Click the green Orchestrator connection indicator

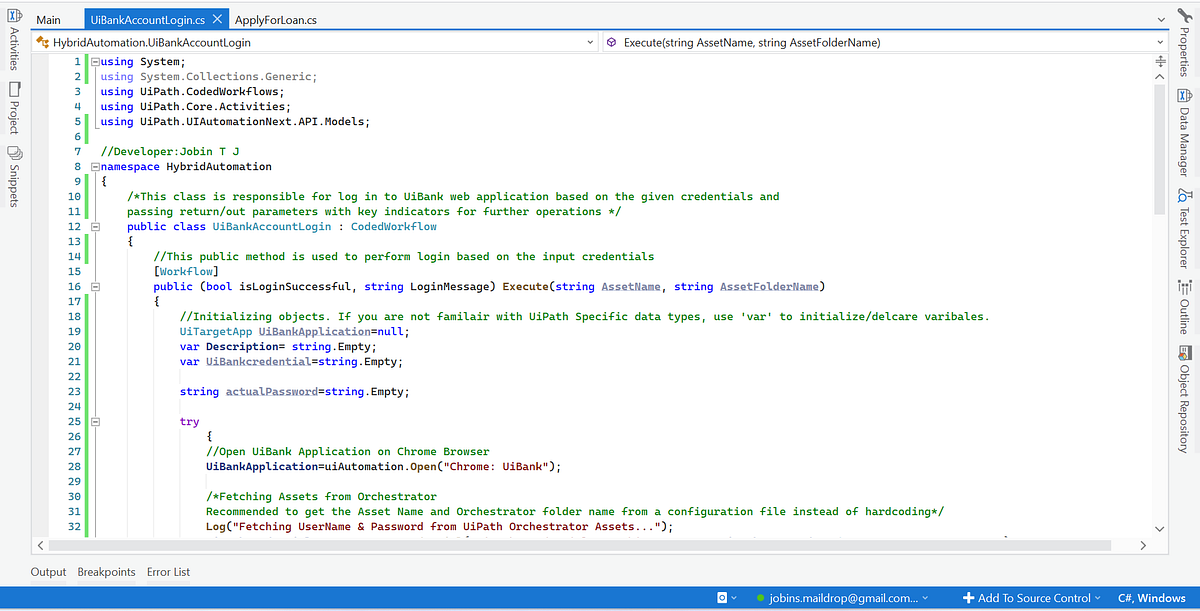coord(759,597)
